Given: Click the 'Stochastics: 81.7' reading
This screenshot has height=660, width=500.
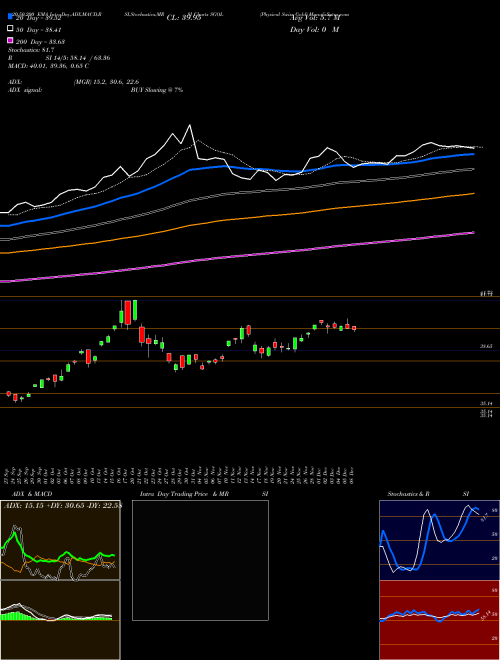Looking at the screenshot, I should point(31,50).
